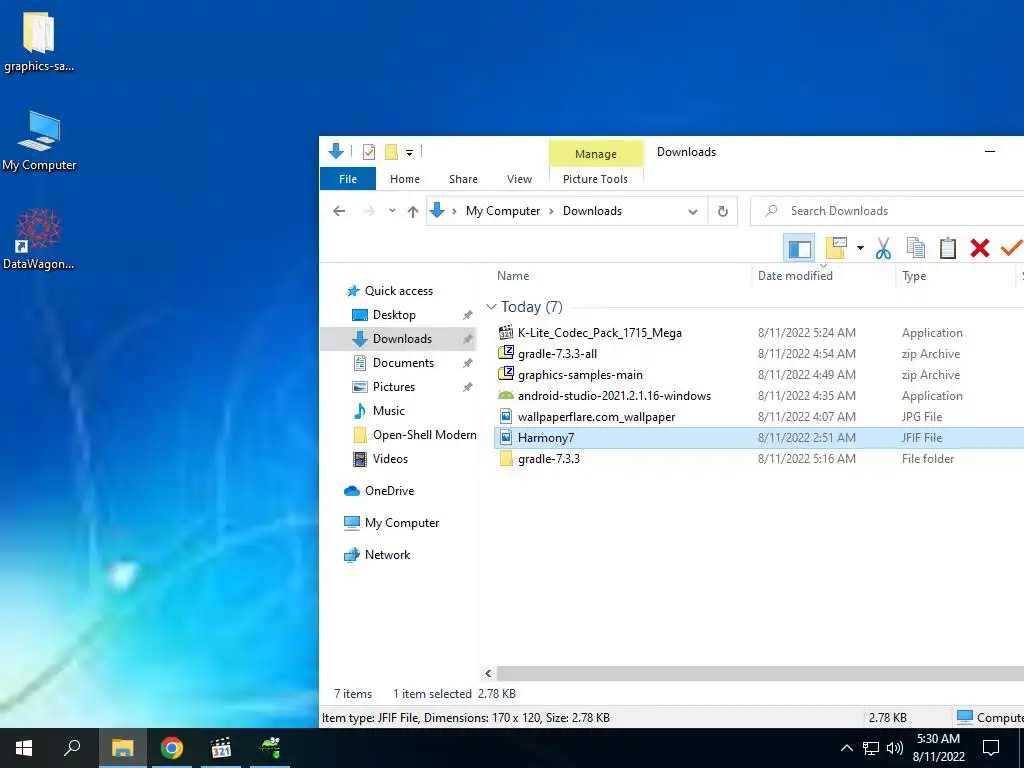
Task: Select the My Computer desktop icon
Action: (x=39, y=141)
